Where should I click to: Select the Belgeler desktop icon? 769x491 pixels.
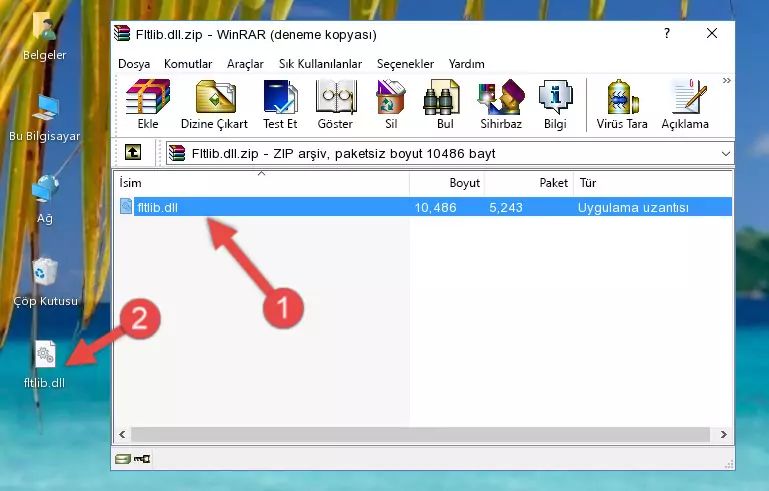pyautogui.click(x=45, y=37)
